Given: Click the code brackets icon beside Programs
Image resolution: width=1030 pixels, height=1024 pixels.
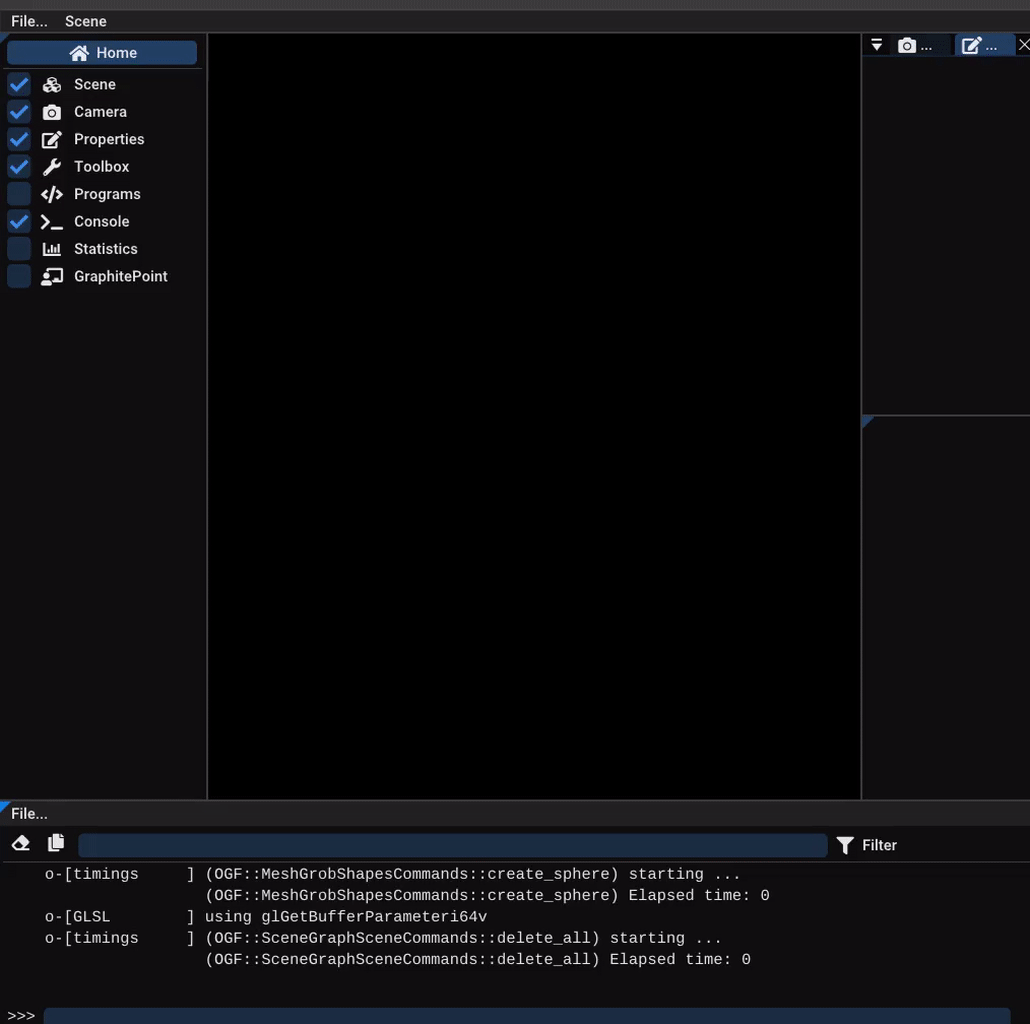Looking at the screenshot, I should [52, 194].
